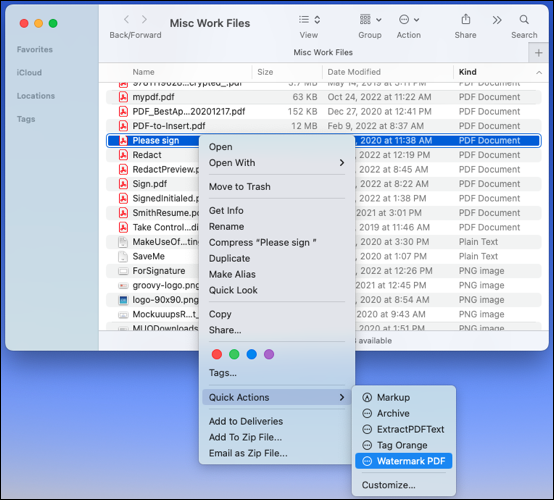The image size is (554, 500).
Task: Apply the purple tag color
Action: pos(269,354)
